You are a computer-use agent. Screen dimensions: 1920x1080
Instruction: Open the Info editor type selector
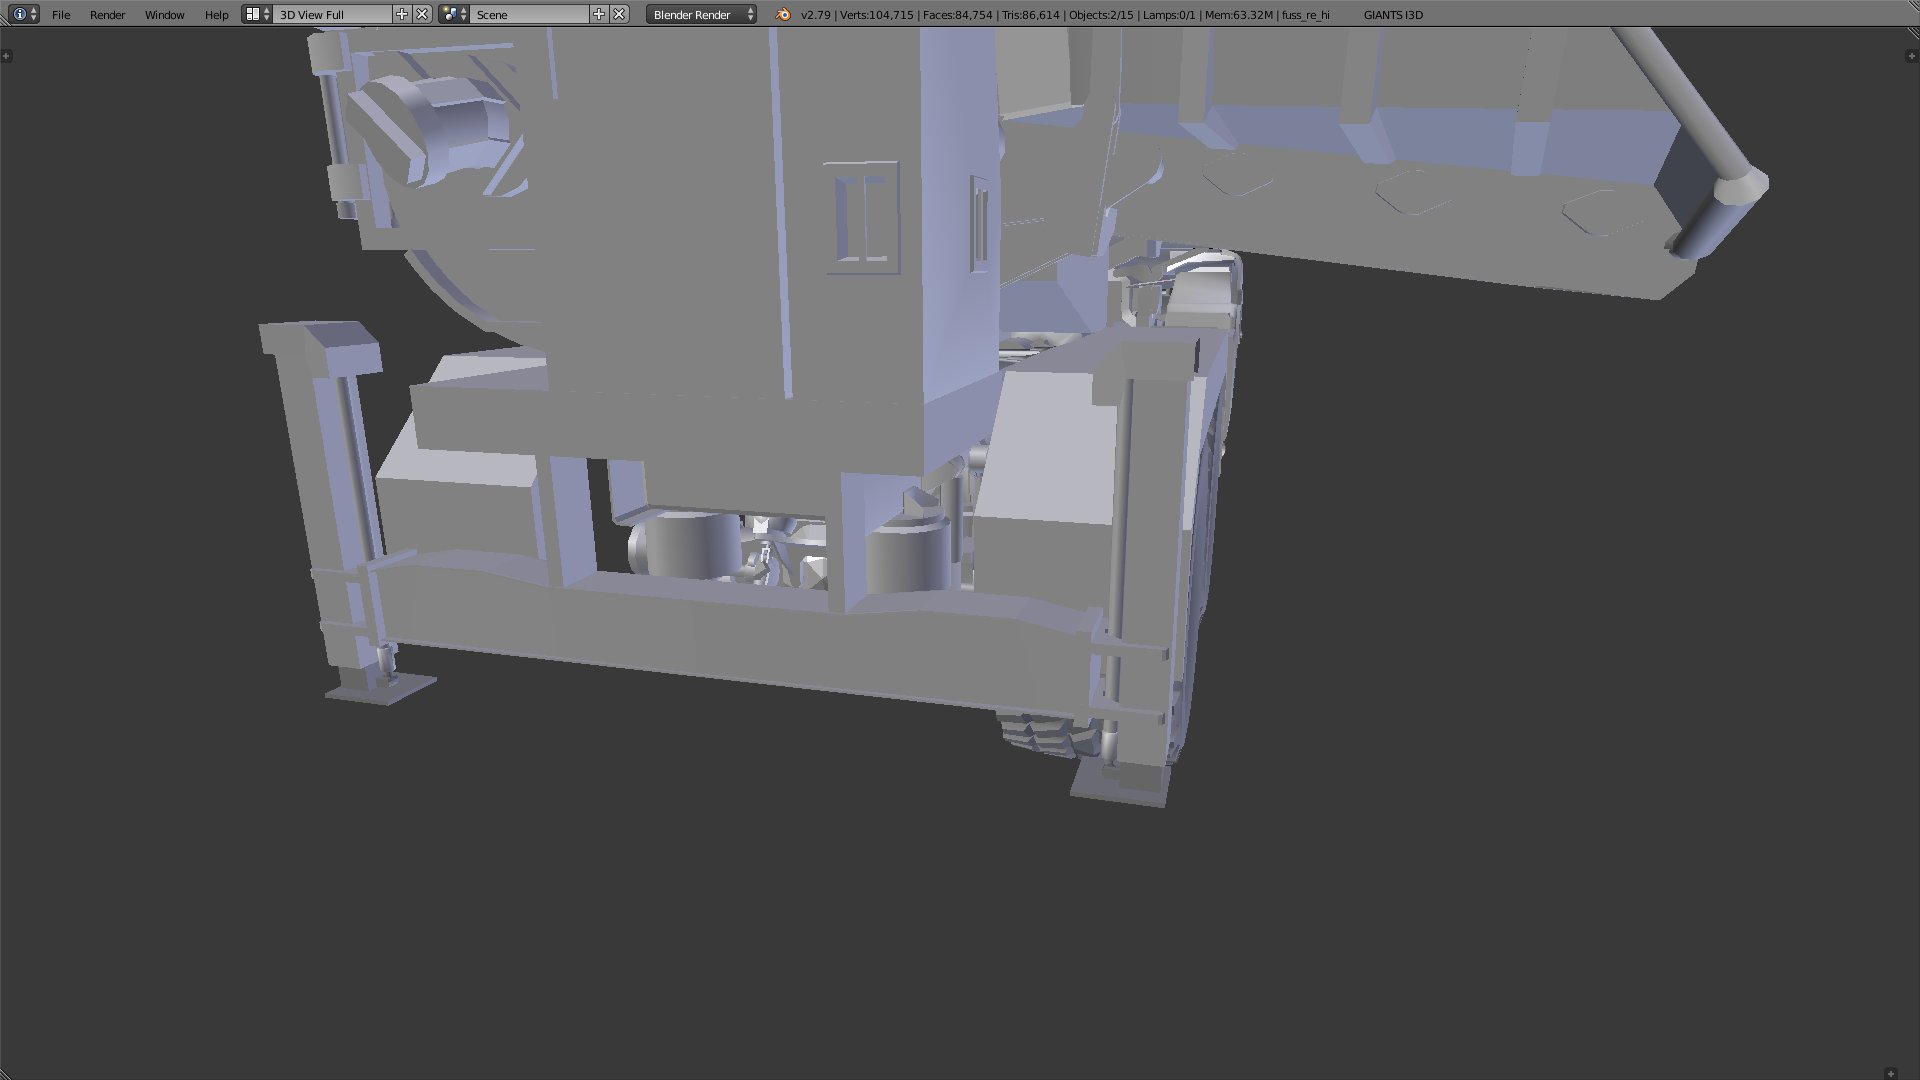pyautogui.click(x=24, y=14)
